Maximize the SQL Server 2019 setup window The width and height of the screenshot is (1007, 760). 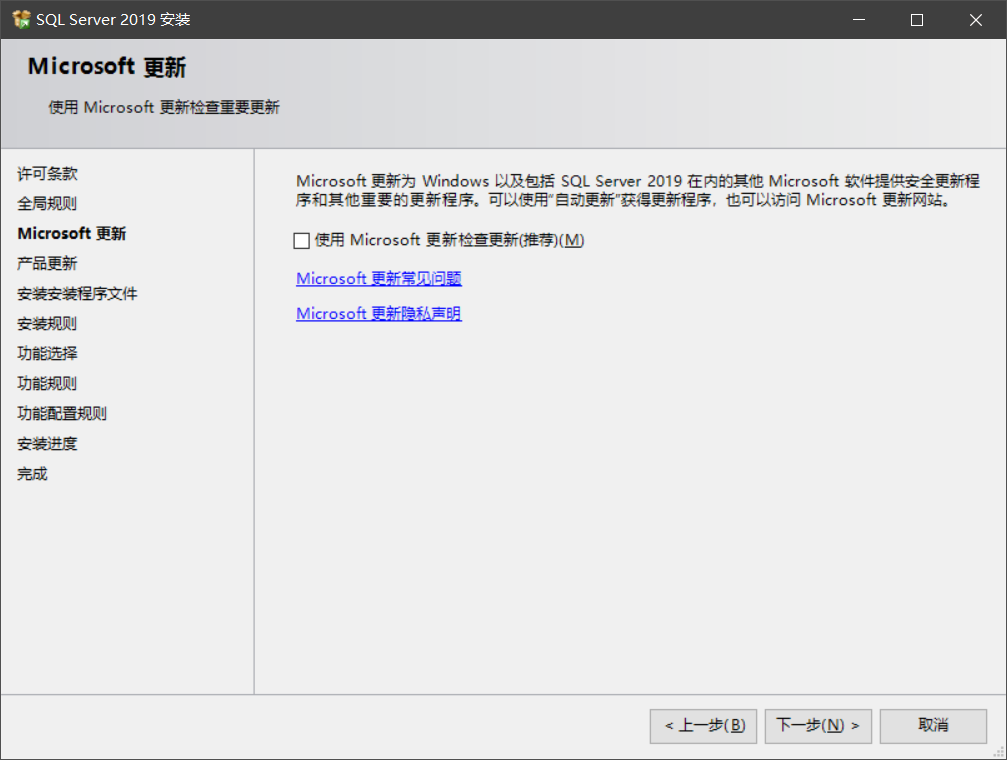[917, 20]
